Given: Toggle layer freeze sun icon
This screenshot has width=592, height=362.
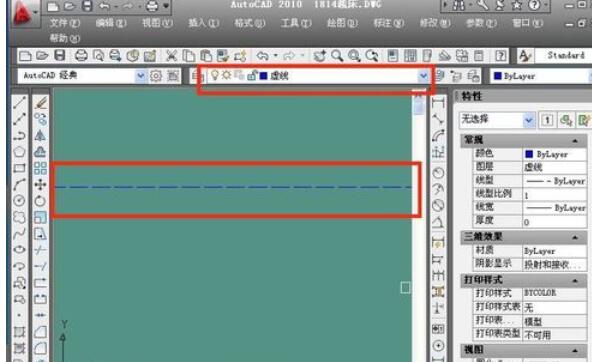Looking at the screenshot, I should [226, 75].
